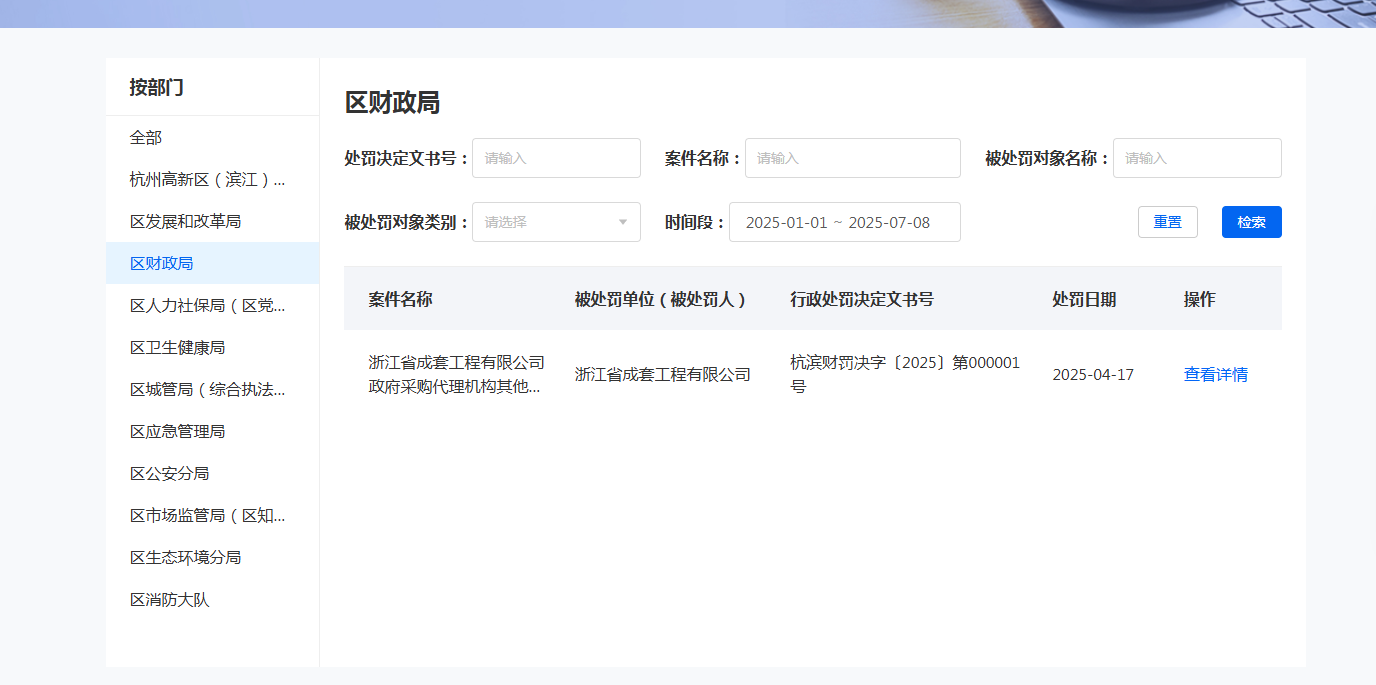
Task: Click the blue 检索 button
Action: [x=1251, y=222]
